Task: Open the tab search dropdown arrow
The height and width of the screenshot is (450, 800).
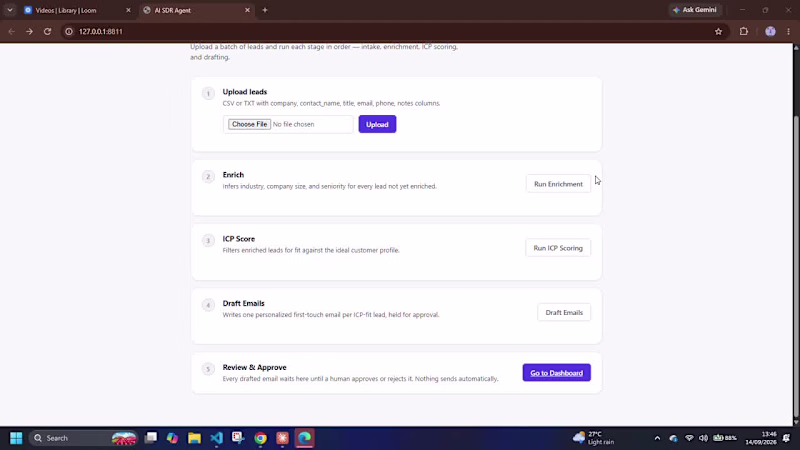Action: (10, 10)
